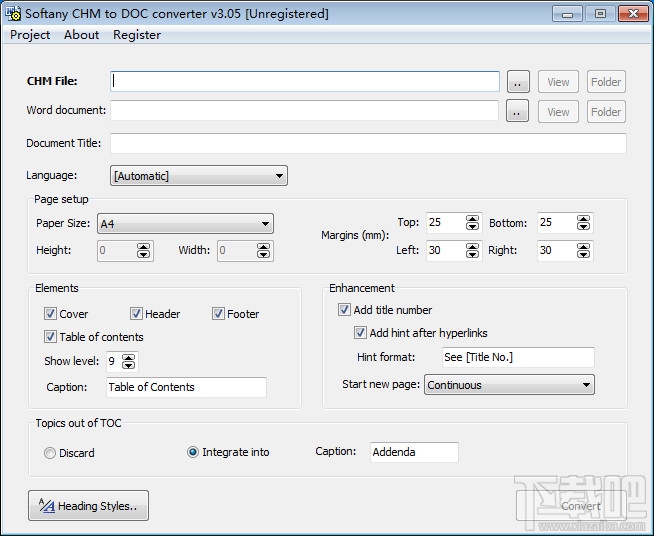Click Folder button in Word document row
Screen dimensions: 654x536
tap(606, 112)
